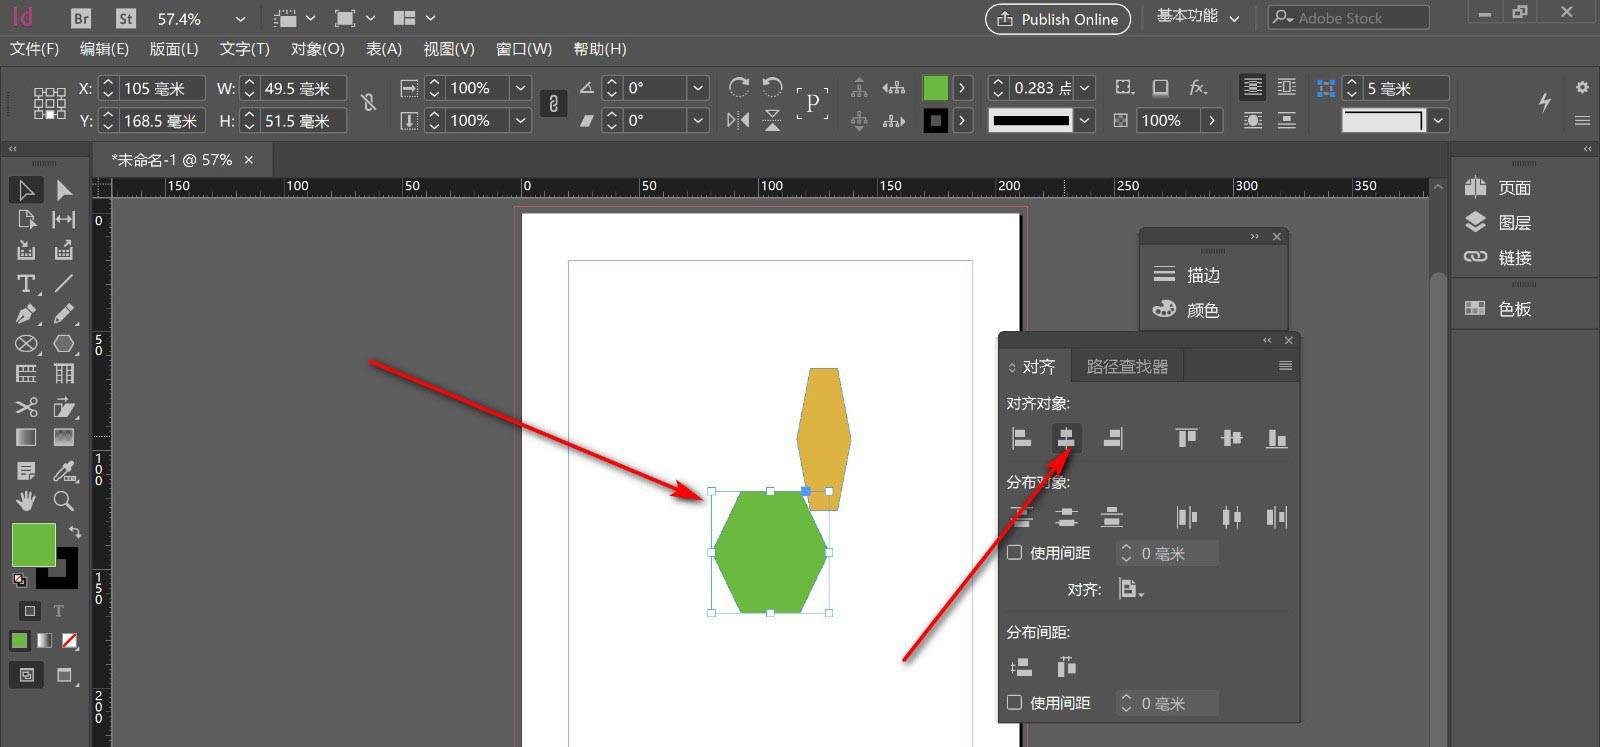Click the Publish Online button

coord(1058,19)
